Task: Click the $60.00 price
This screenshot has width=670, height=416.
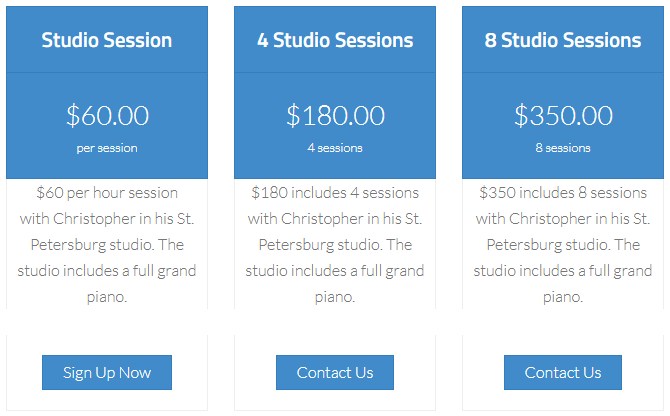Action: pos(107,115)
